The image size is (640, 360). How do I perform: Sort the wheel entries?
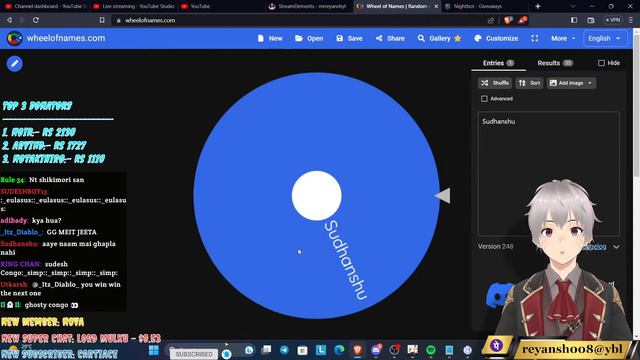click(x=529, y=83)
